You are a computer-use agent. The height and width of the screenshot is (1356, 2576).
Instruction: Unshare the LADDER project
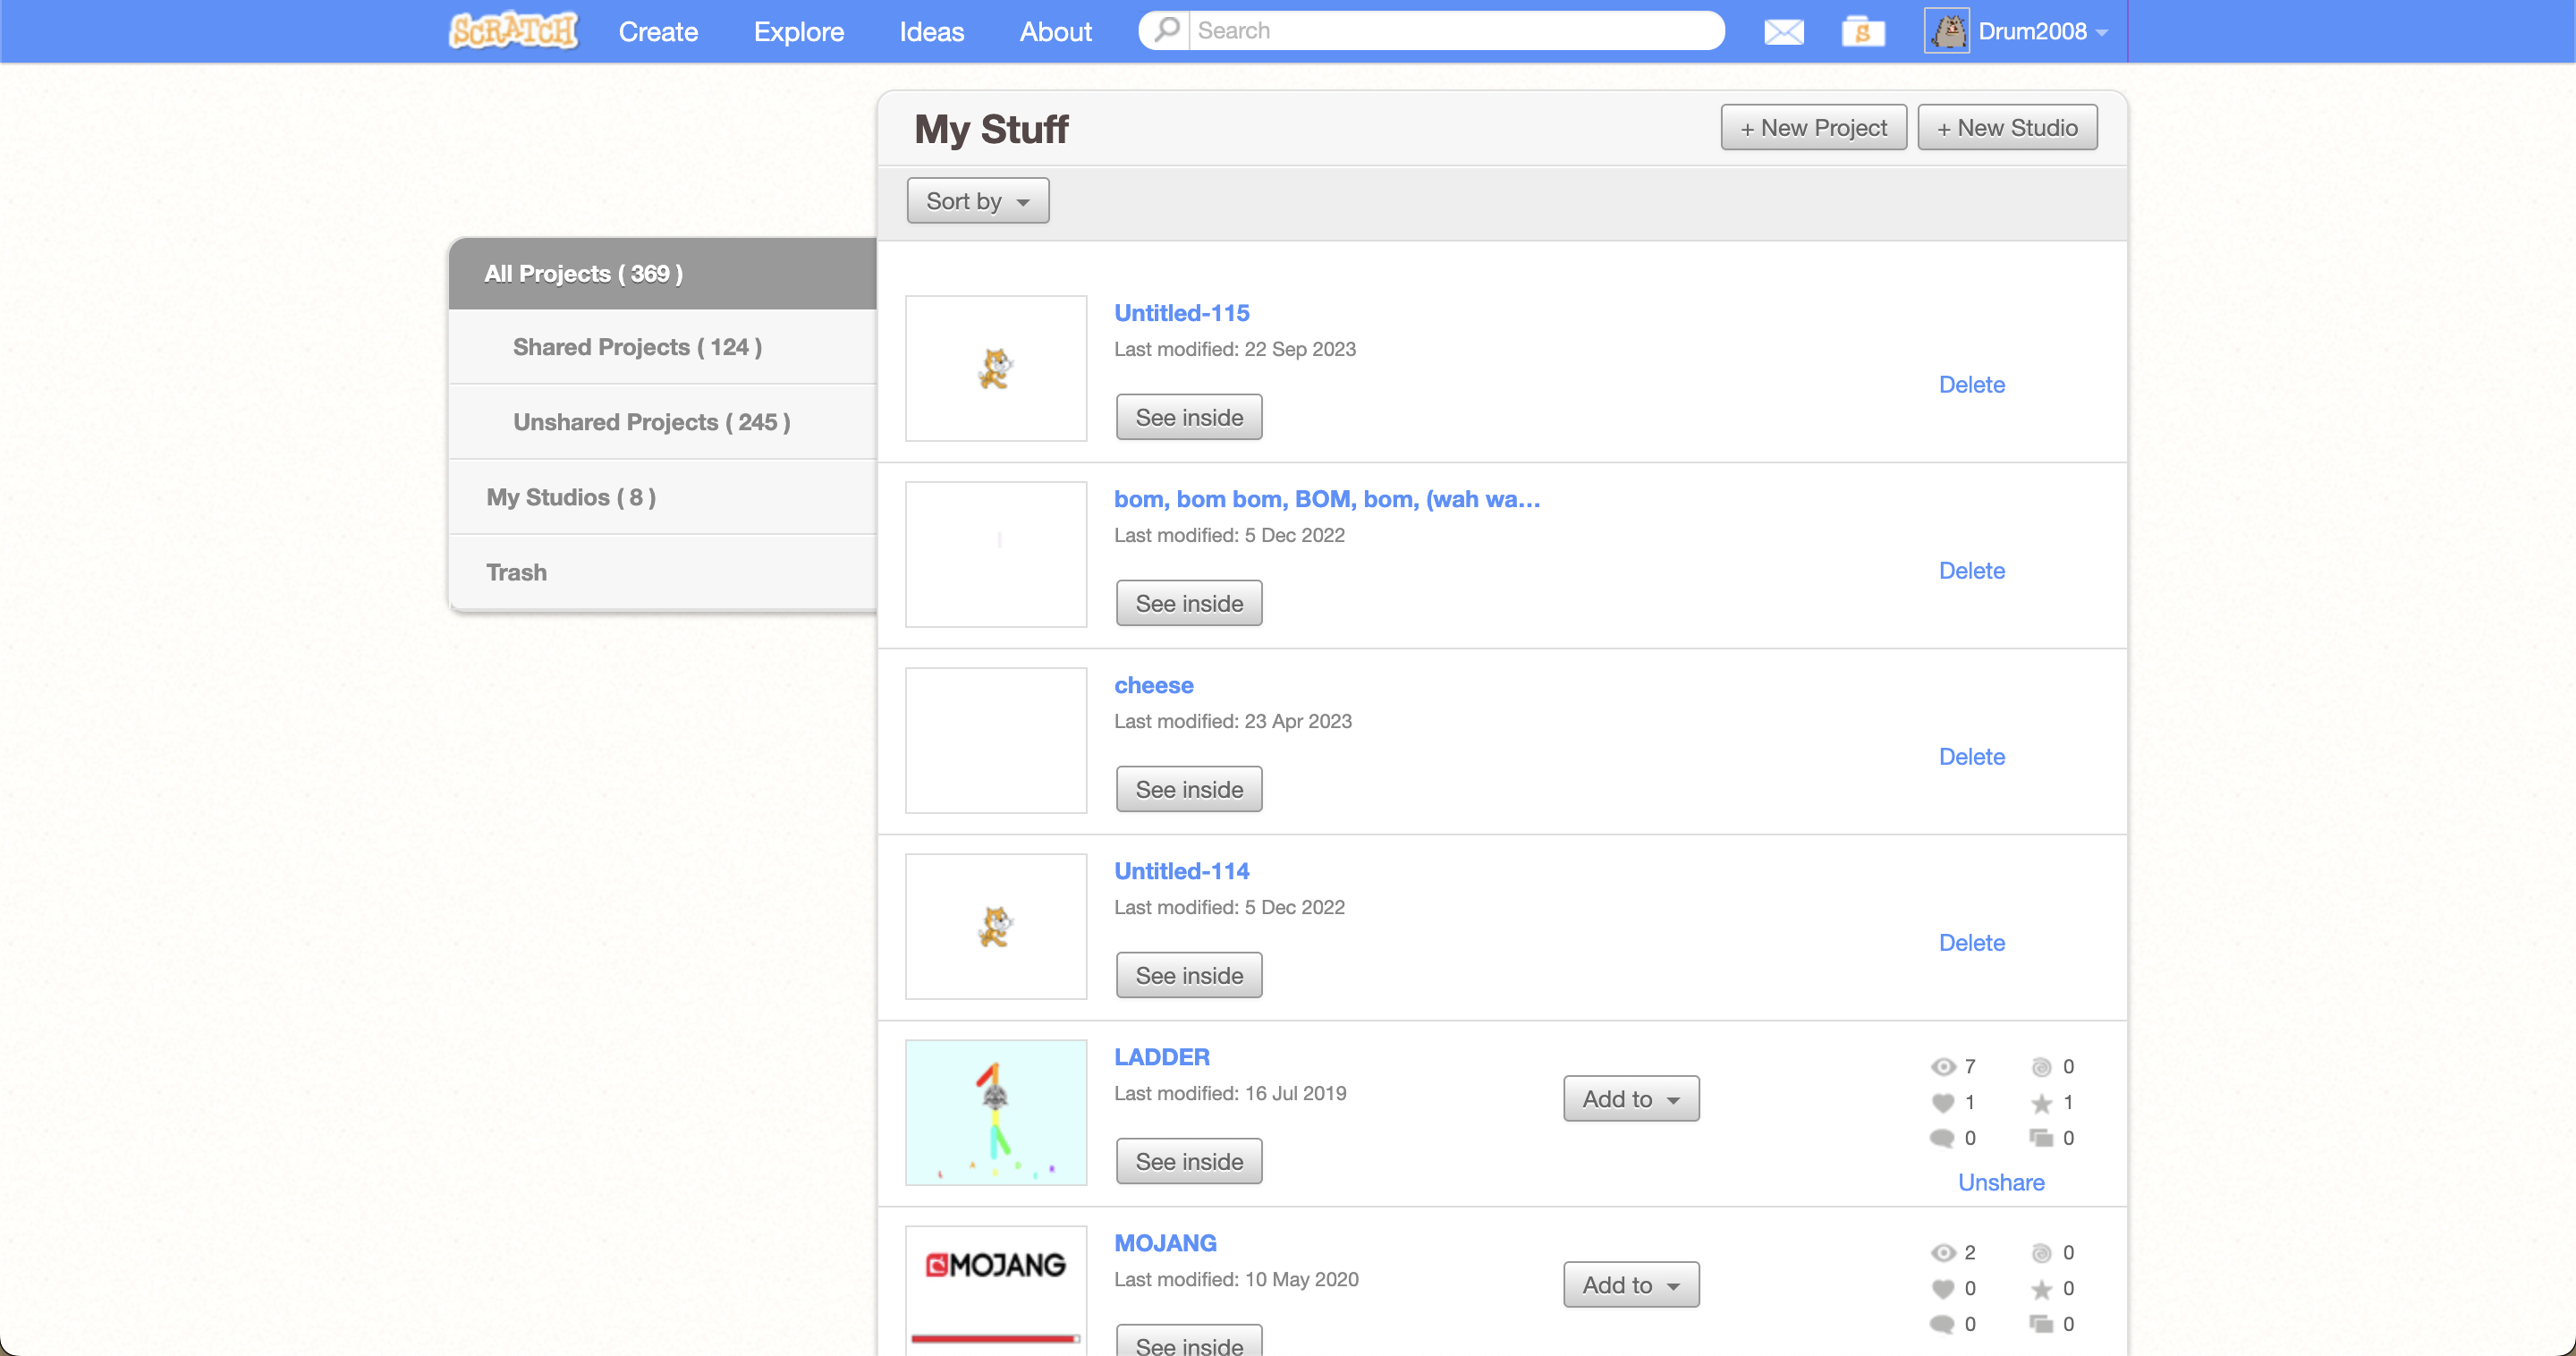[2000, 1182]
